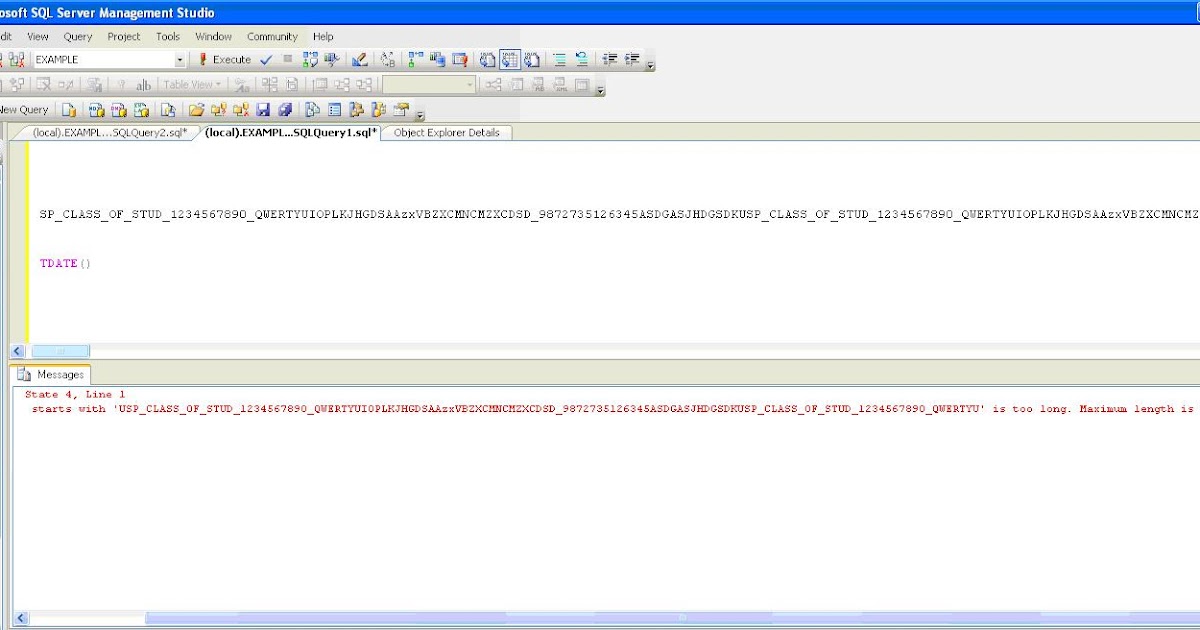Analyze query in Database Engine Tuning Advisor
The width and height of the screenshot is (1200, 630).
pyautogui.click(x=331, y=59)
